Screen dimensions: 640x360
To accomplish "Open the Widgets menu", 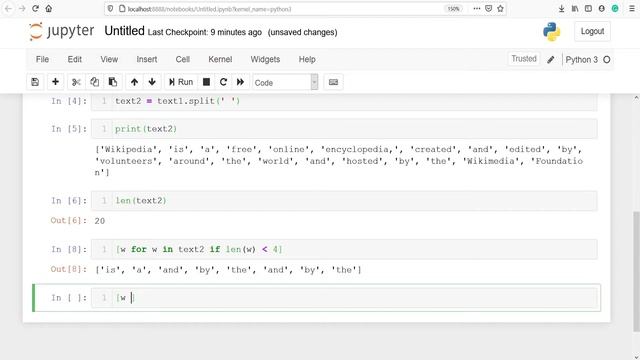I will [x=265, y=59].
